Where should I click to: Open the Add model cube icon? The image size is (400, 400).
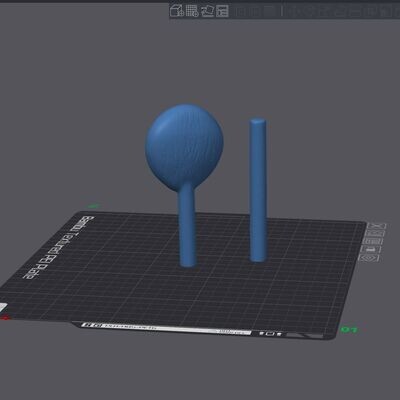(x=177, y=11)
